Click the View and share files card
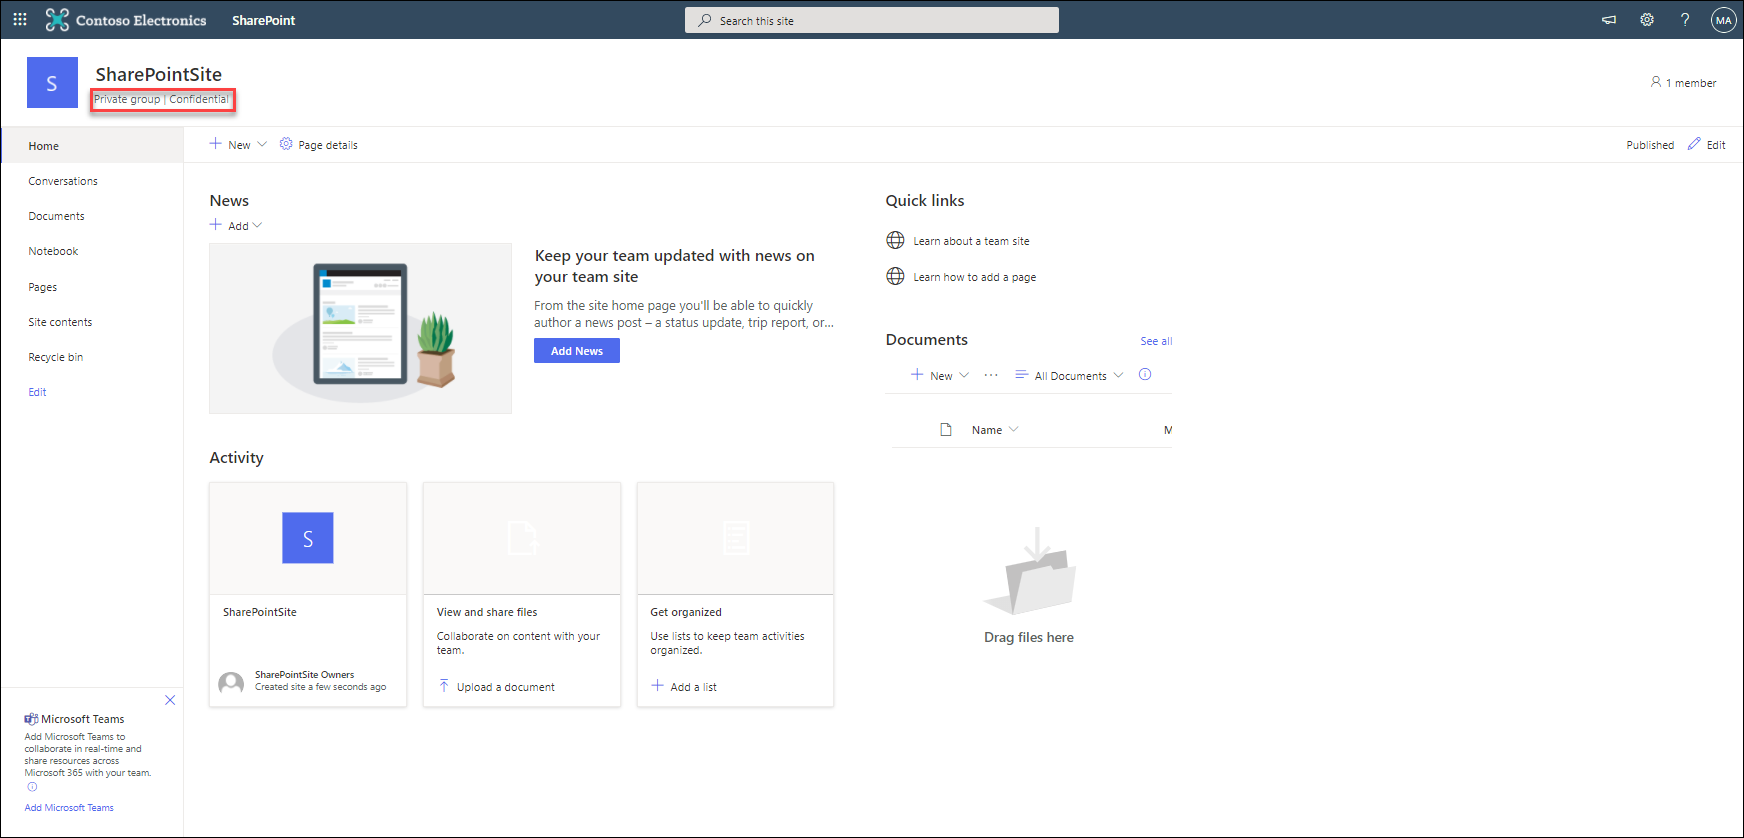The width and height of the screenshot is (1744, 838). pos(522,595)
